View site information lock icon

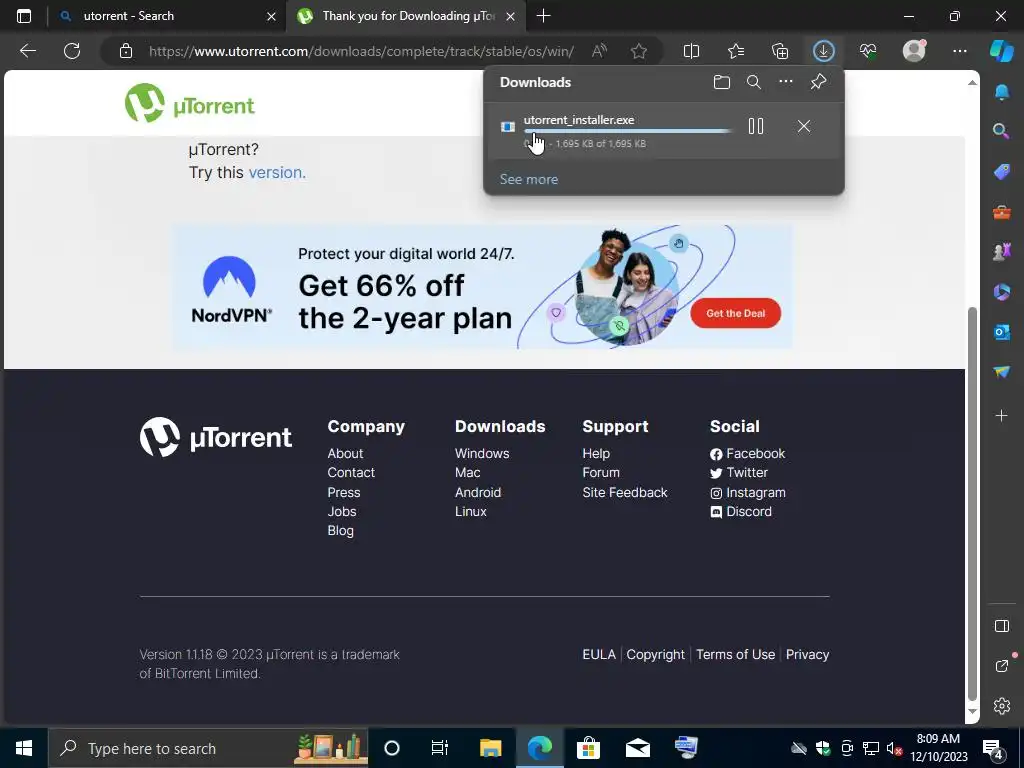126,51
